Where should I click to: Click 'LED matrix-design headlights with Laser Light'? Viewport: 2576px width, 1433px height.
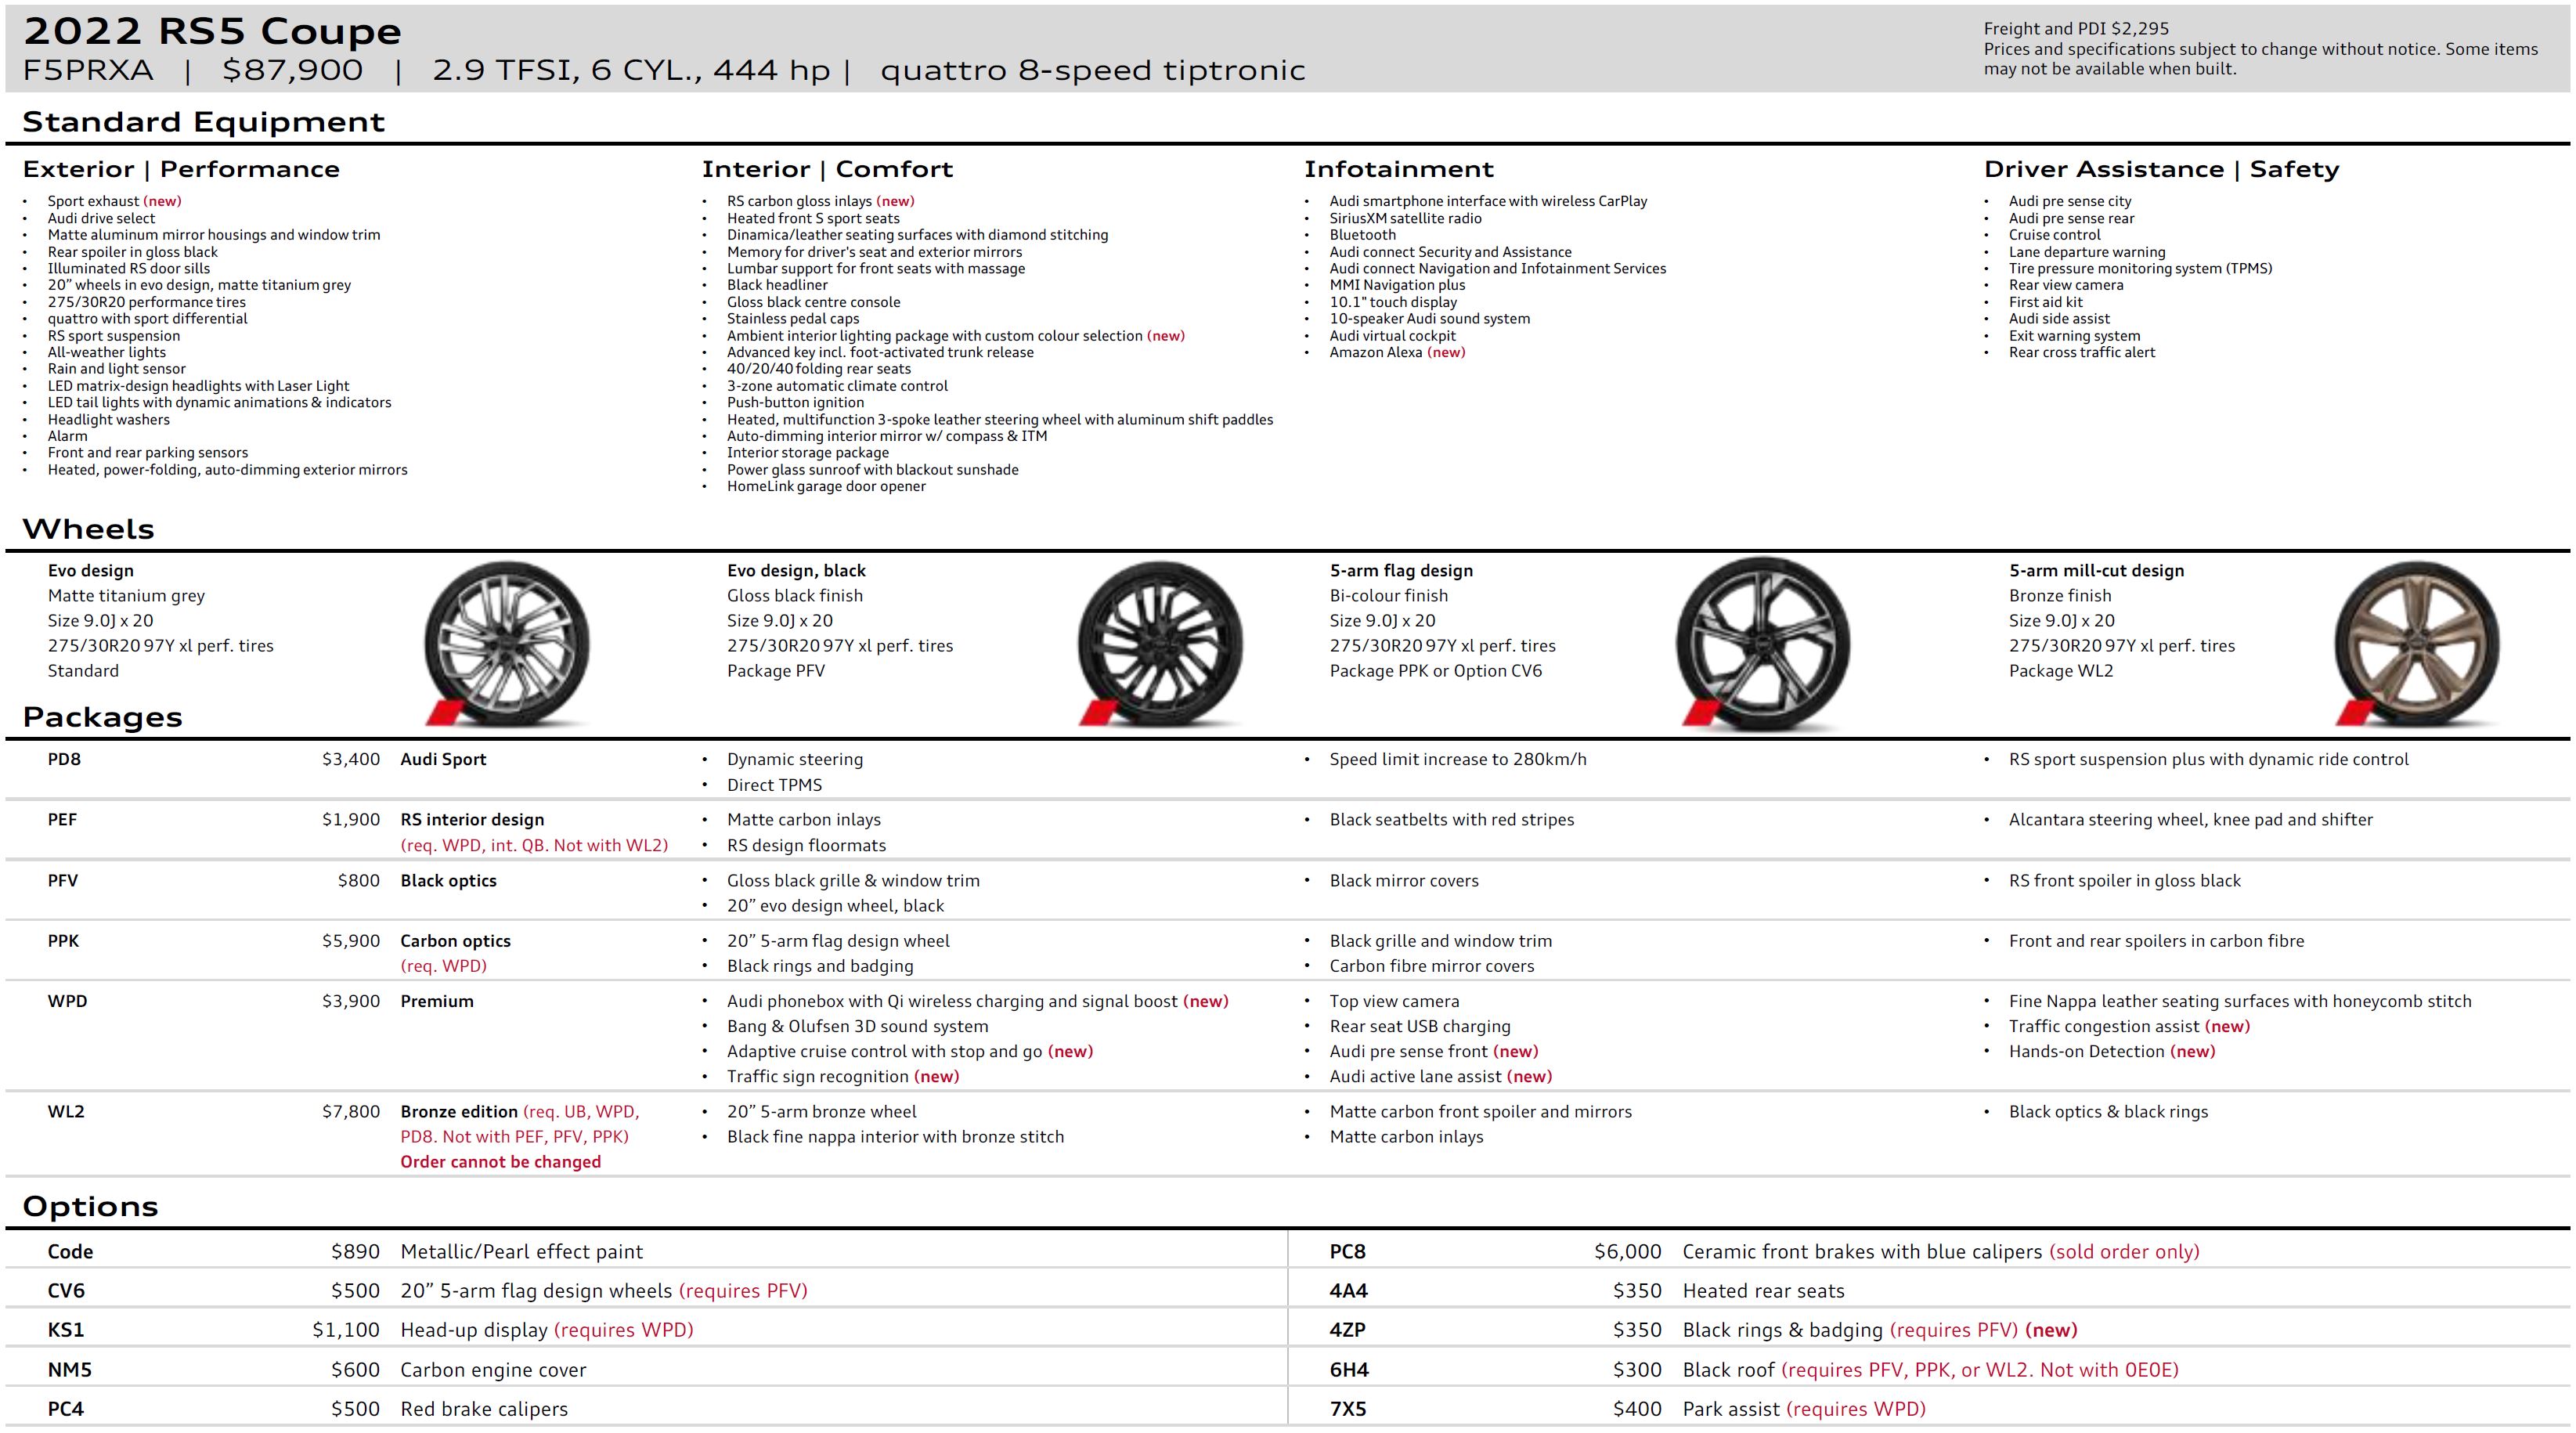(x=198, y=386)
